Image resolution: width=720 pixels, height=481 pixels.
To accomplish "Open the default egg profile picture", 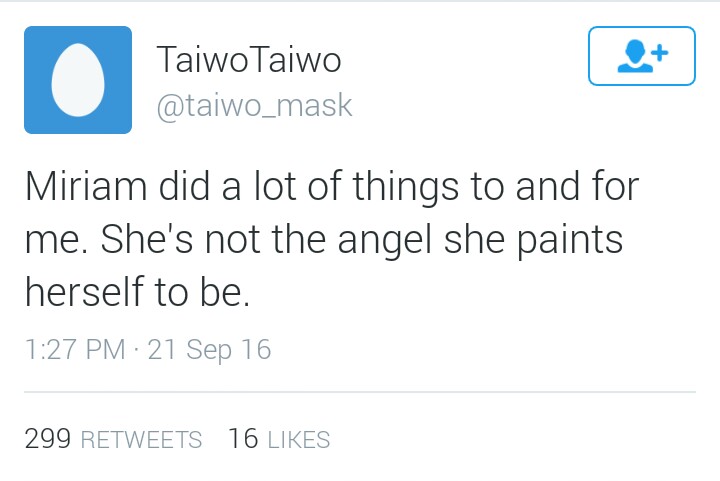I will click(x=78, y=80).
